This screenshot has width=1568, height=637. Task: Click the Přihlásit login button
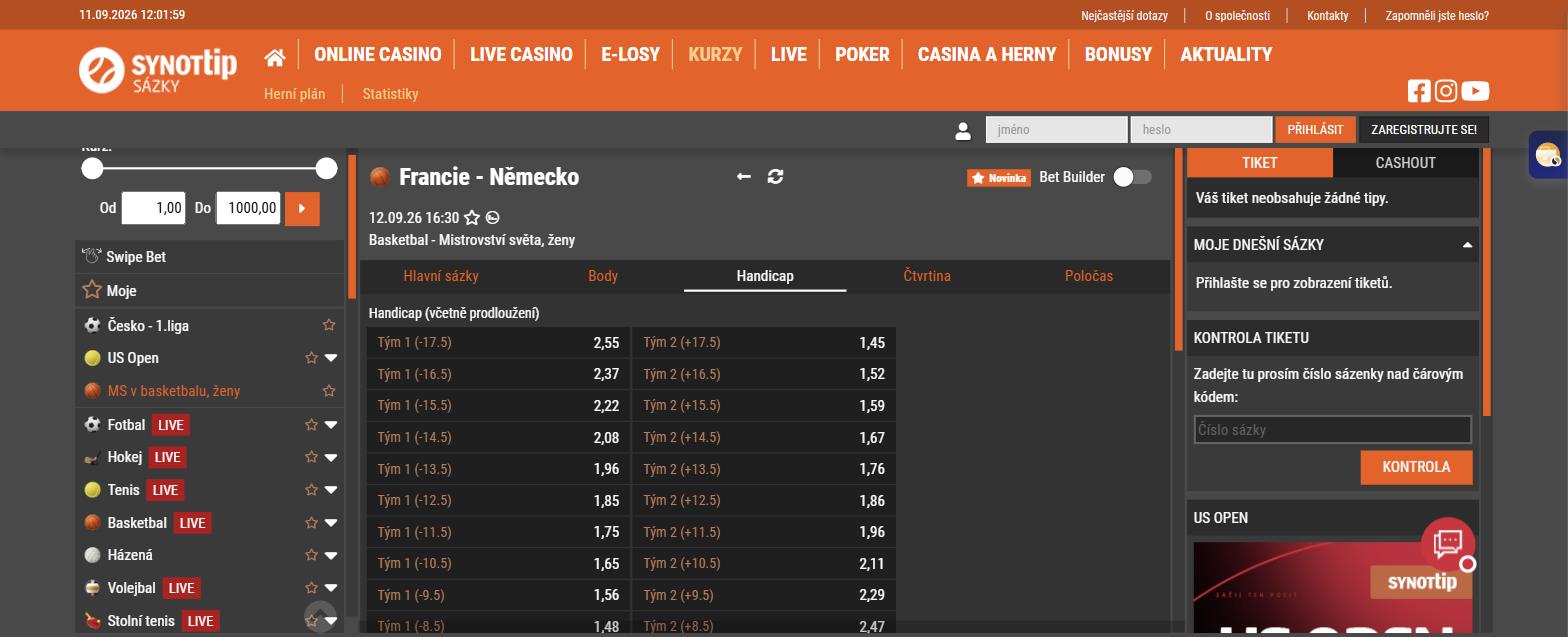tap(1315, 130)
